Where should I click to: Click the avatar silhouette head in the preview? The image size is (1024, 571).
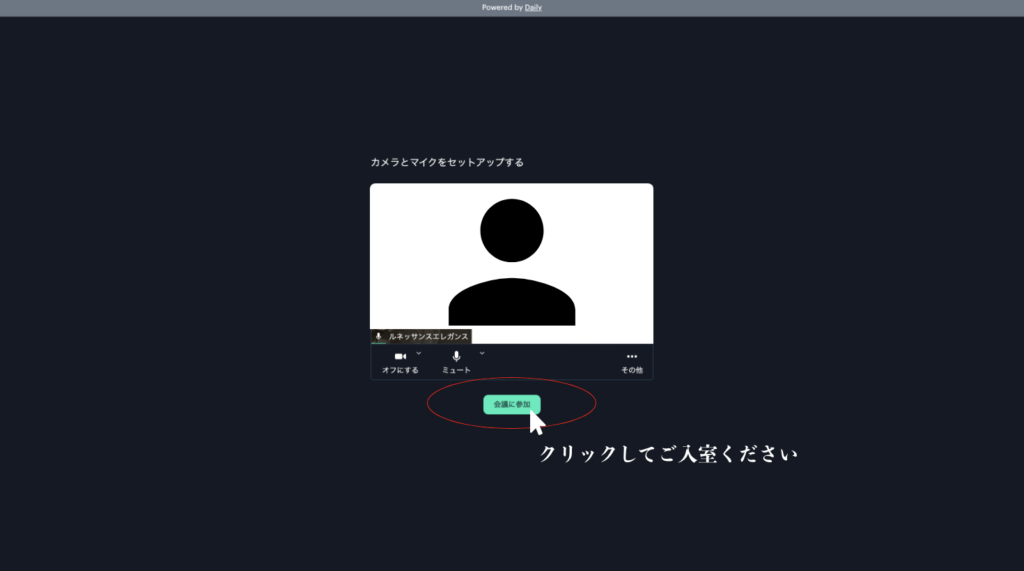pyautogui.click(x=511, y=230)
